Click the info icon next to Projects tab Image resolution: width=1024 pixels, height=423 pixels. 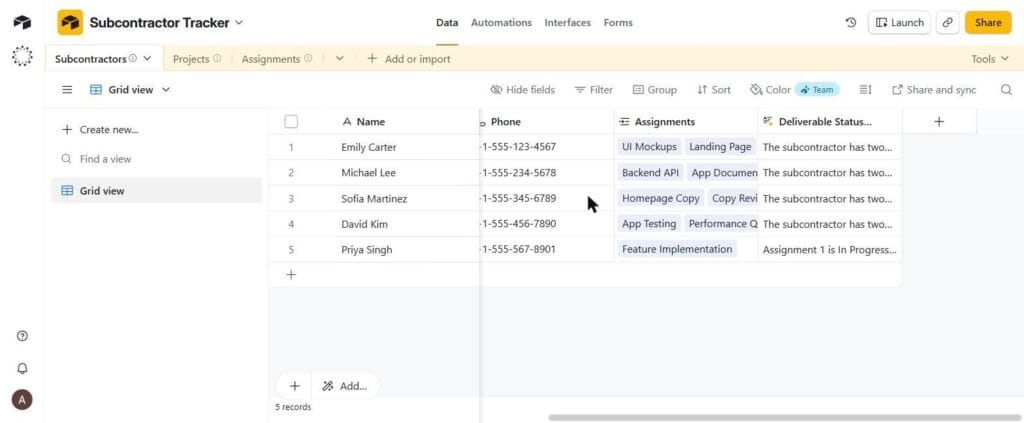pos(217,59)
